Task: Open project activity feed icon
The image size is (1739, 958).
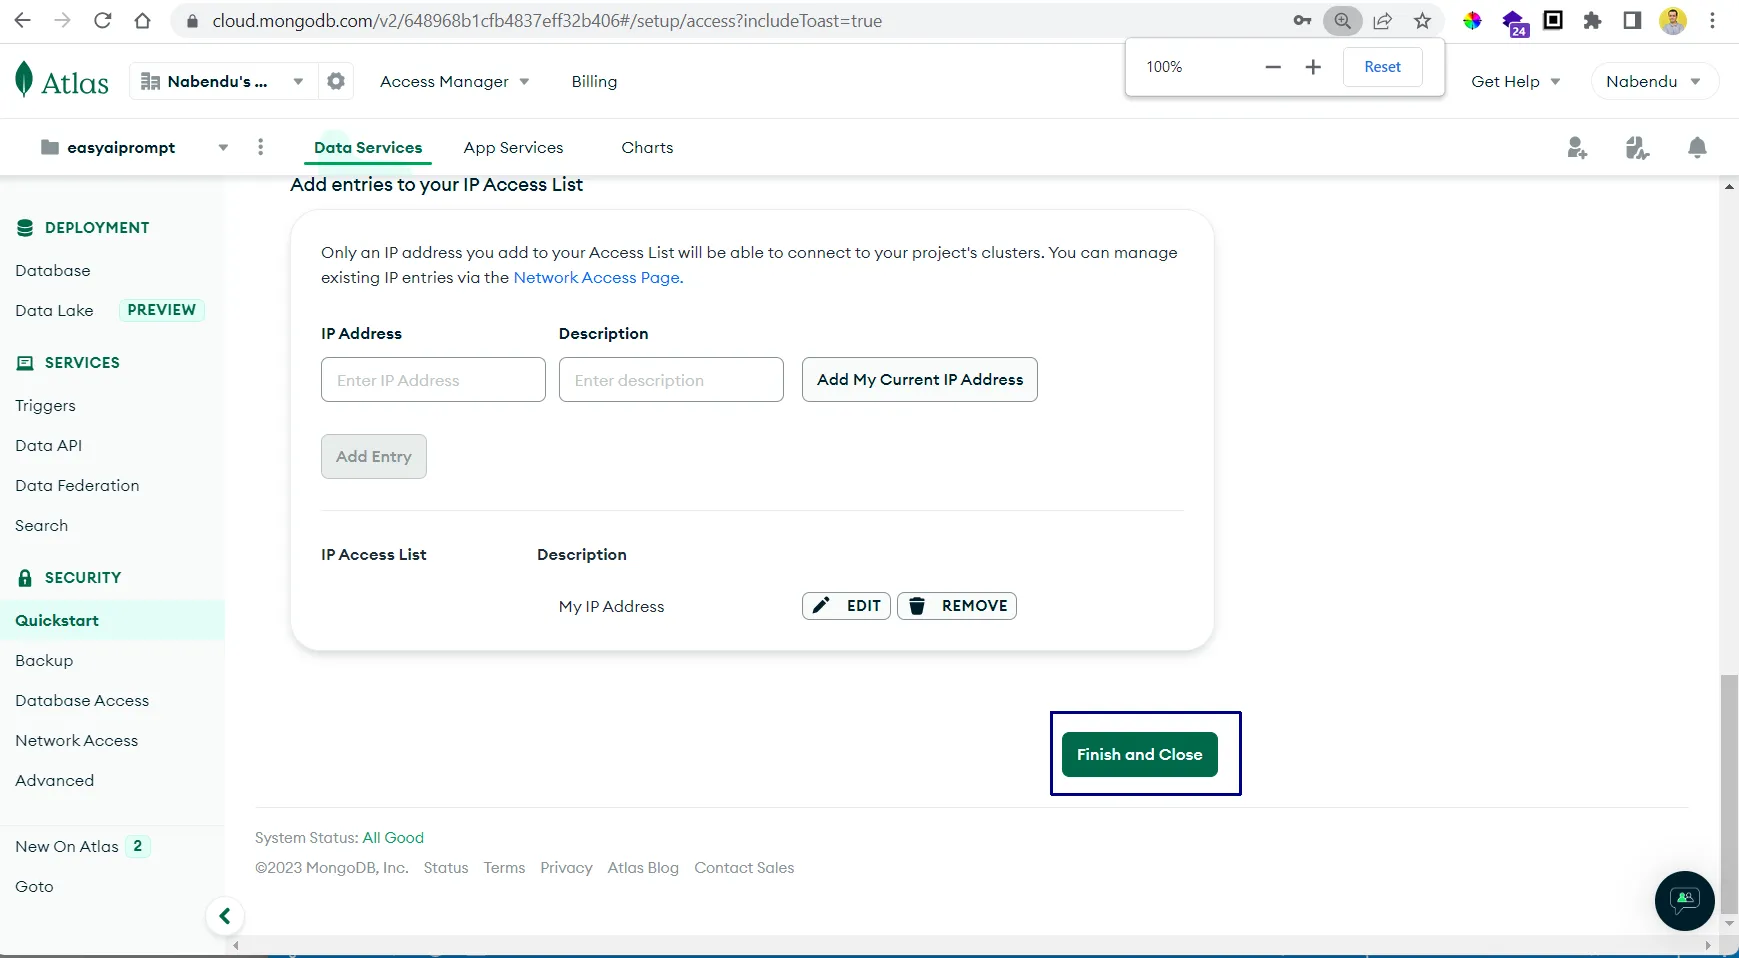Action: pos(1637,148)
